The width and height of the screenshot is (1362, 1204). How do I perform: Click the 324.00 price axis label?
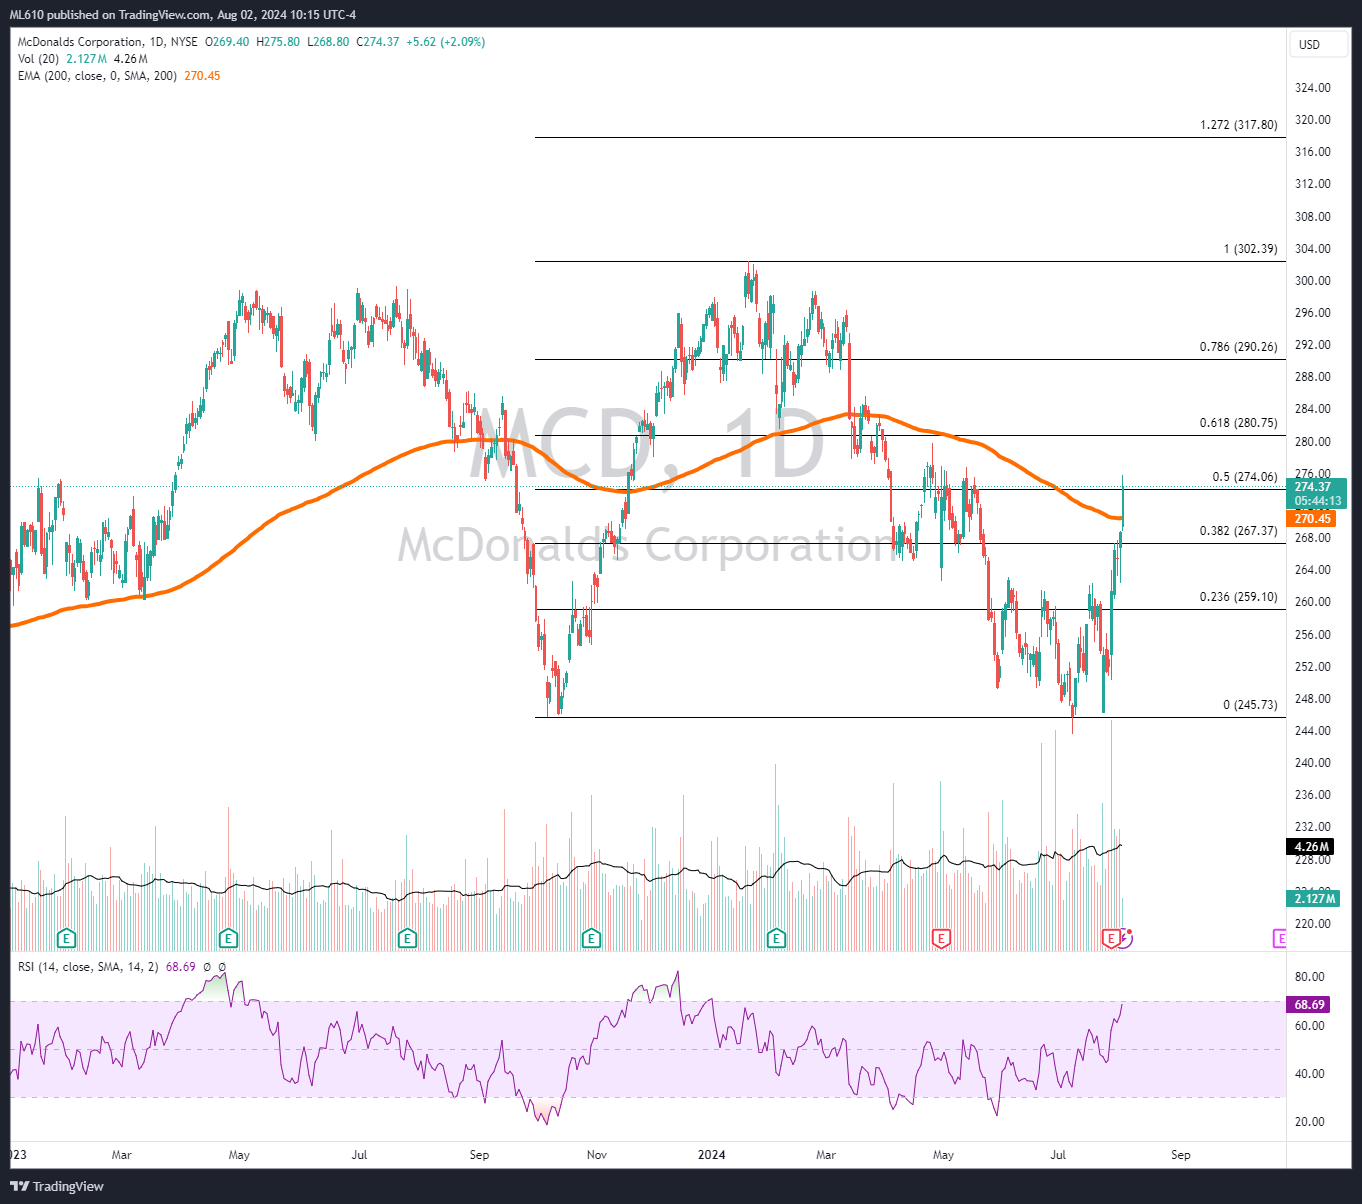1313,88
